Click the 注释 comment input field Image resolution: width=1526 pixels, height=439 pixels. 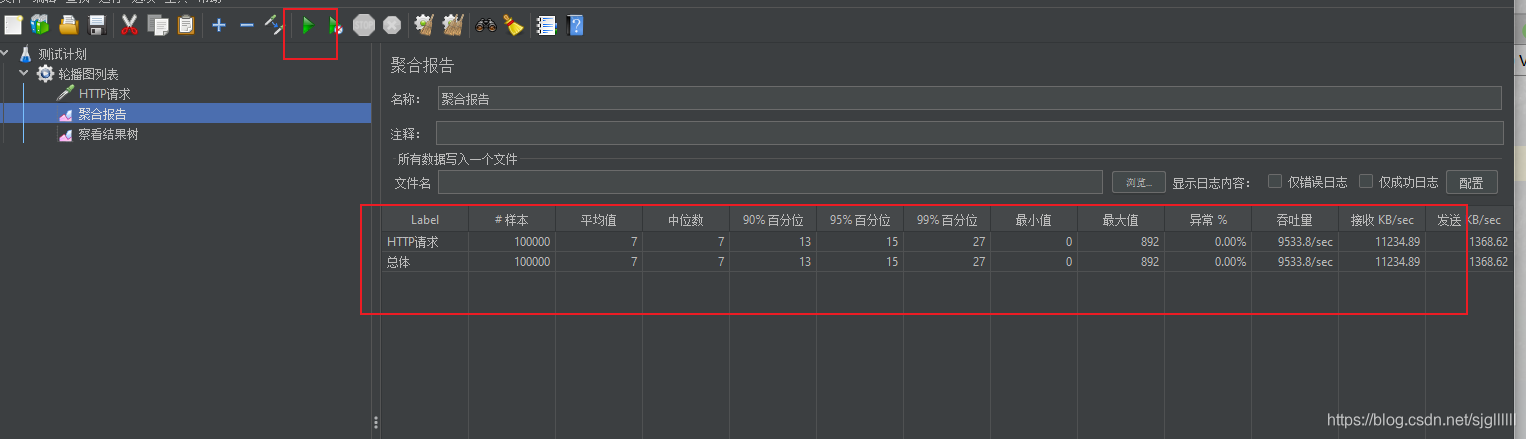click(969, 133)
